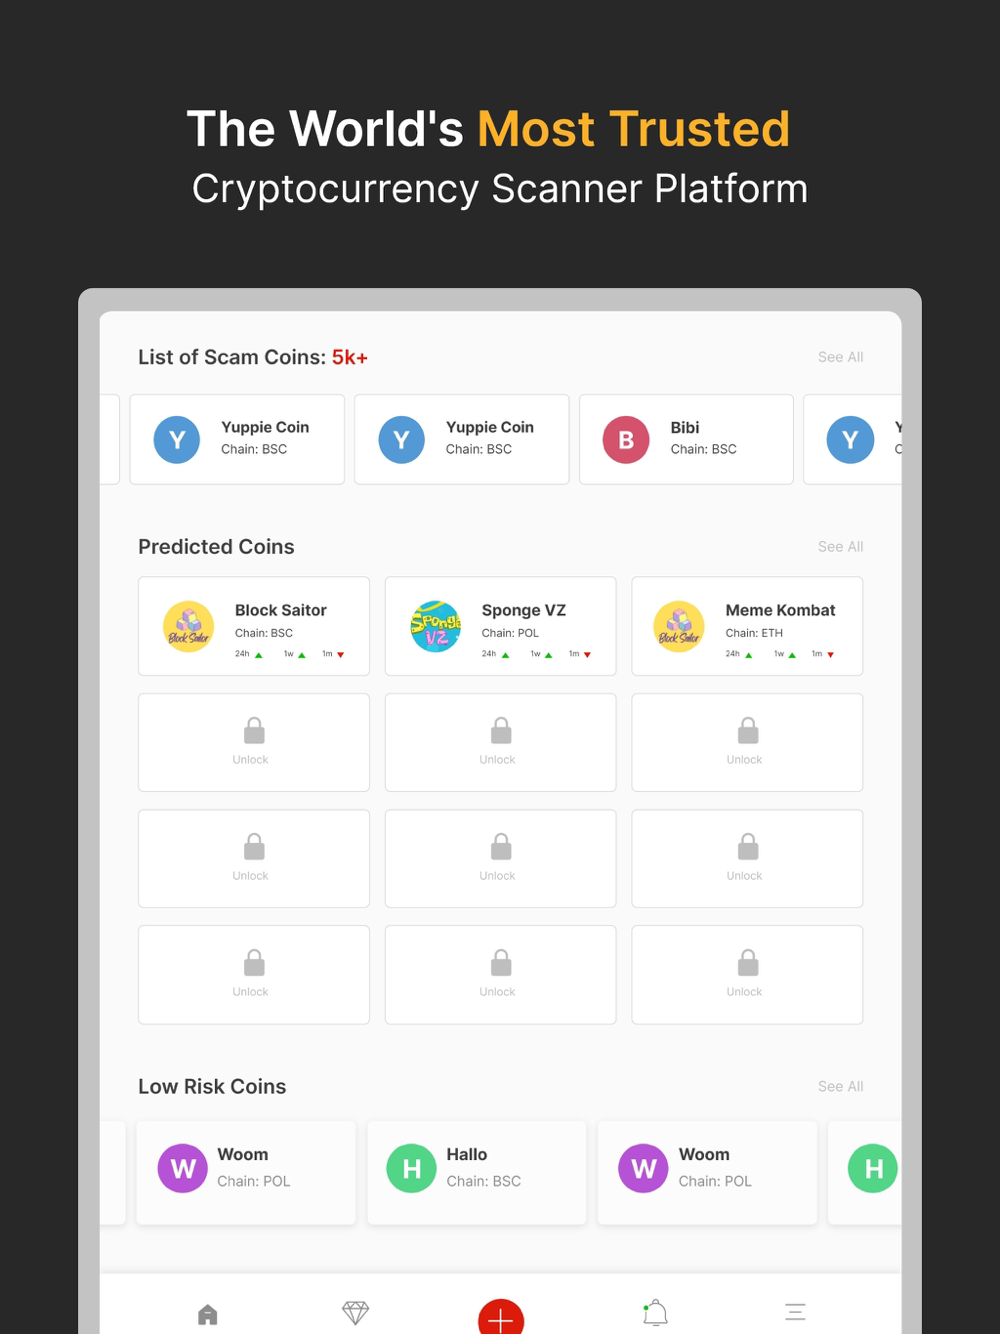The width and height of the screenshot is (1000, 1334).
Task: Open the first Yuppie Coin scam card
Action: coord(237,439)
